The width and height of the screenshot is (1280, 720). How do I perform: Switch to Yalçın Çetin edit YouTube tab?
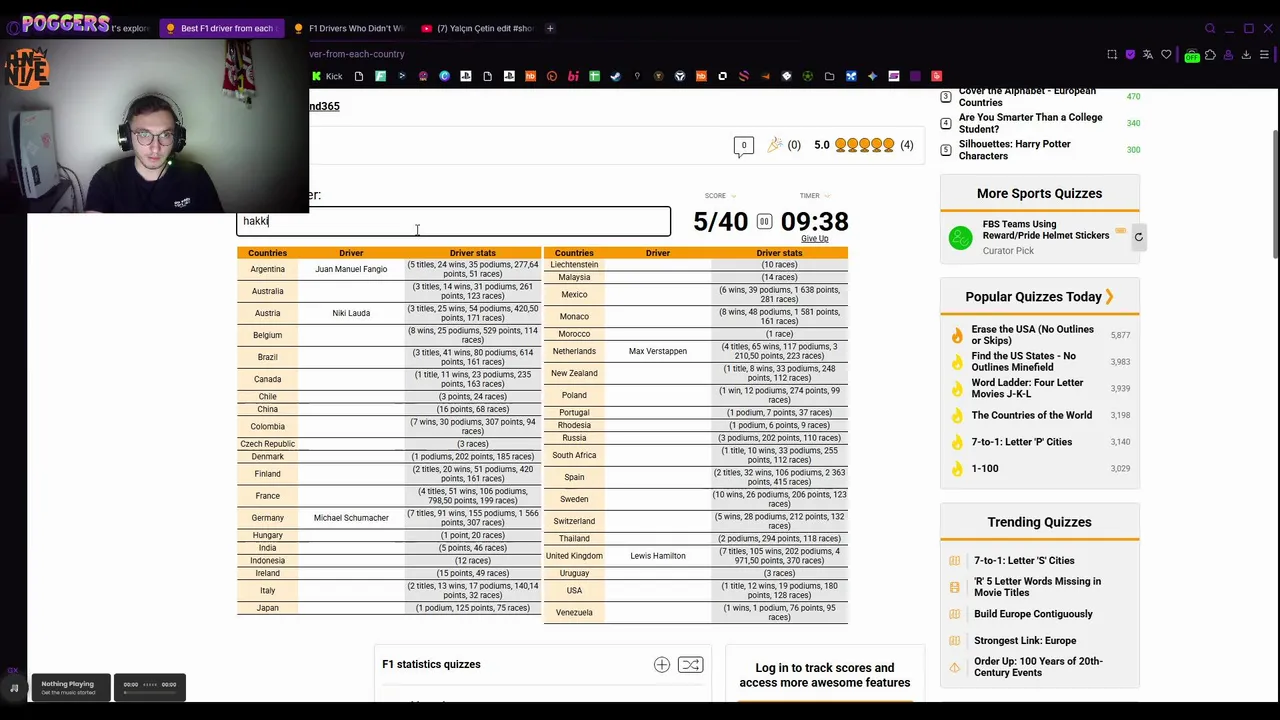click(480, 28)
